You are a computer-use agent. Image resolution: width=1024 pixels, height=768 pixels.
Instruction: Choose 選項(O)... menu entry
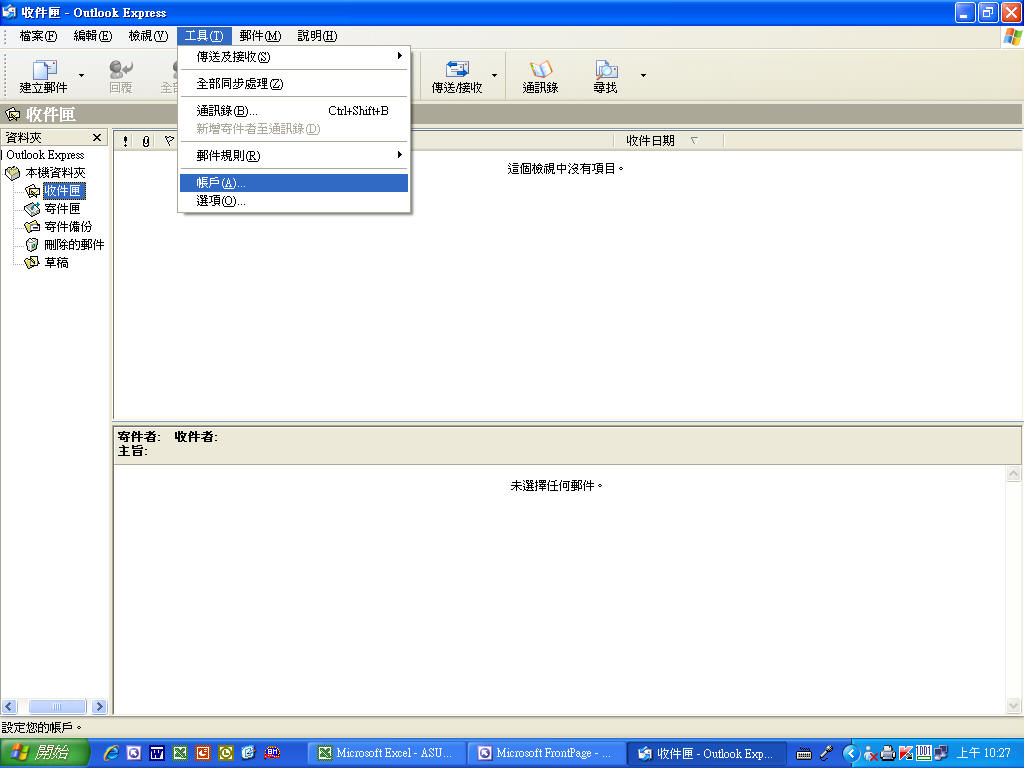294,201
